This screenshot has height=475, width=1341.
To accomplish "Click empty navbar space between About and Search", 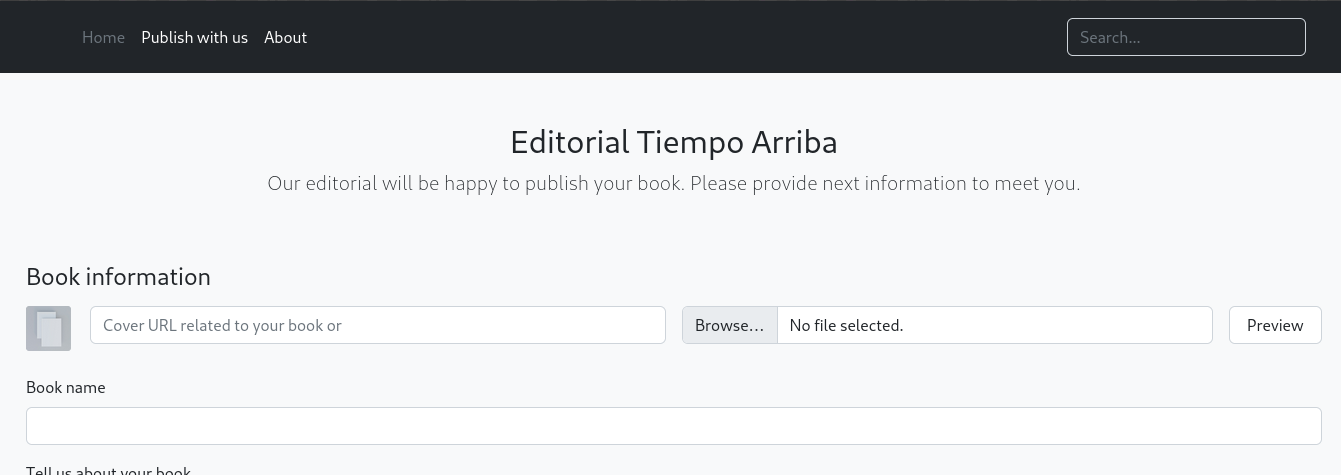I will [x=680, y=37].
